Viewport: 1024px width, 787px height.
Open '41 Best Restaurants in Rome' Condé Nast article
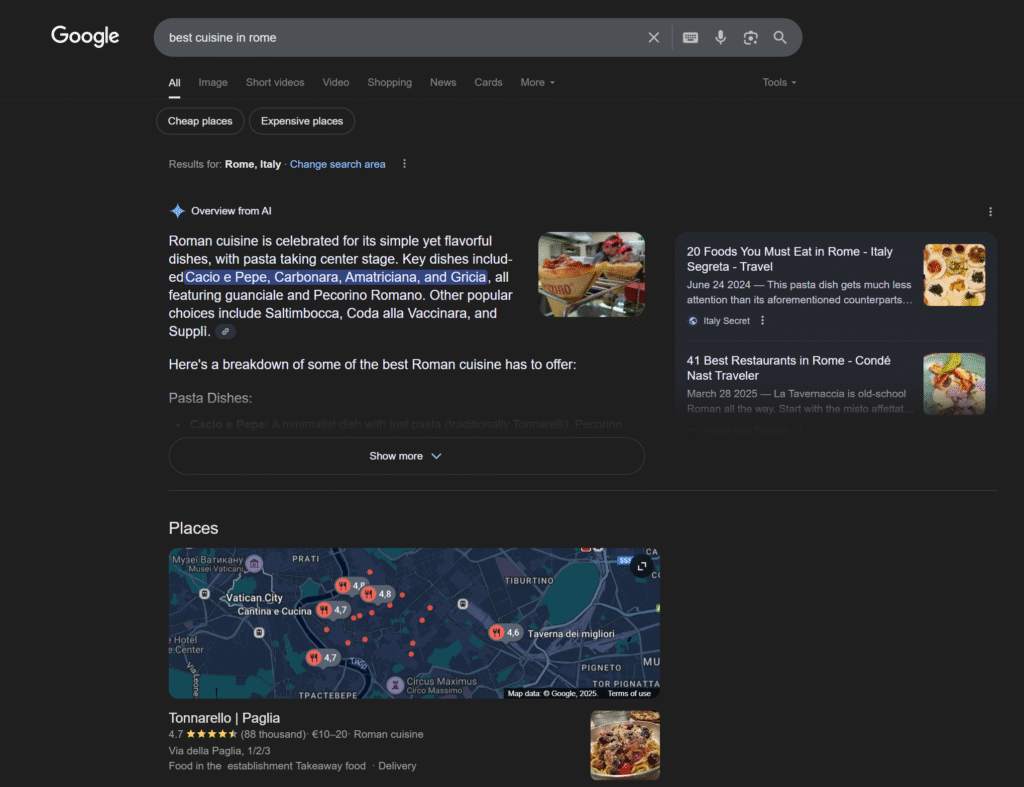pos(788,368)
